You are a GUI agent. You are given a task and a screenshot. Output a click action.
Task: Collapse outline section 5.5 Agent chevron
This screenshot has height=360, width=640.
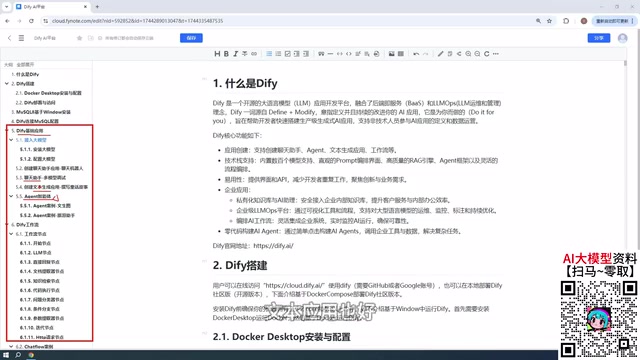[x=11, y=196]
